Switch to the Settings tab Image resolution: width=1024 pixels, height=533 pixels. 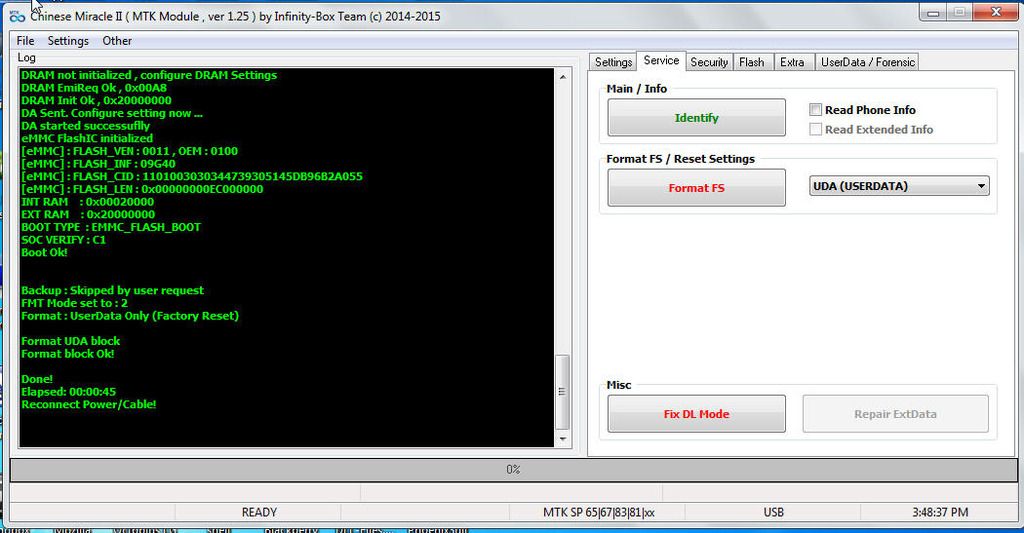pyautogui.click(x=613, y=62)
